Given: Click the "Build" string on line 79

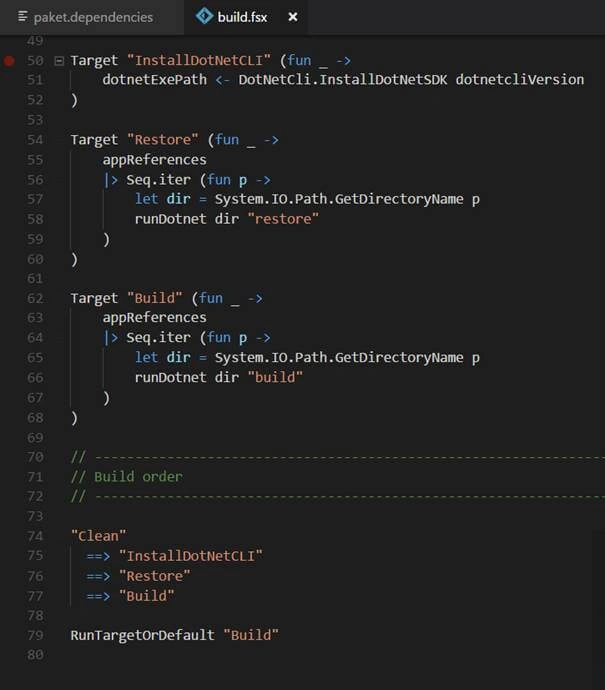Looking at the screenshot, I should (x=251, y=635).
